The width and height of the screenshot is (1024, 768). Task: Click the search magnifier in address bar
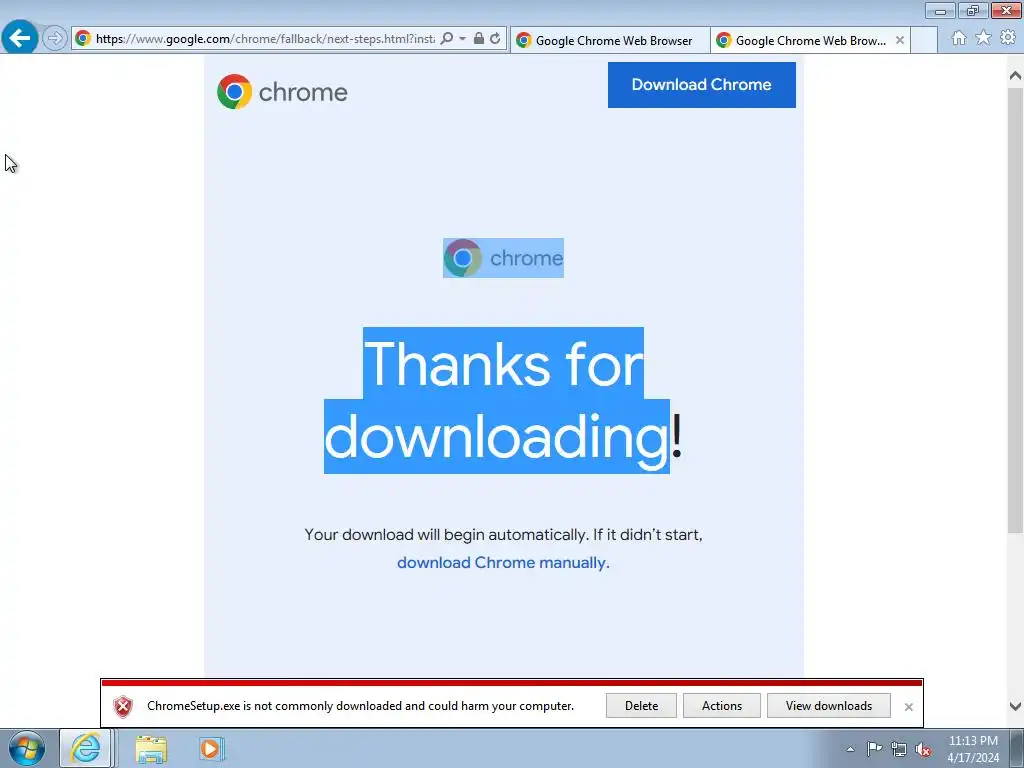(447, 39)
